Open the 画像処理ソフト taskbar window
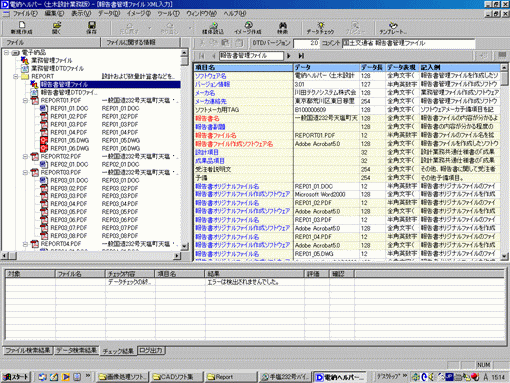The width and height of the screenshot is (510, 383). click(x=123, y=377)
